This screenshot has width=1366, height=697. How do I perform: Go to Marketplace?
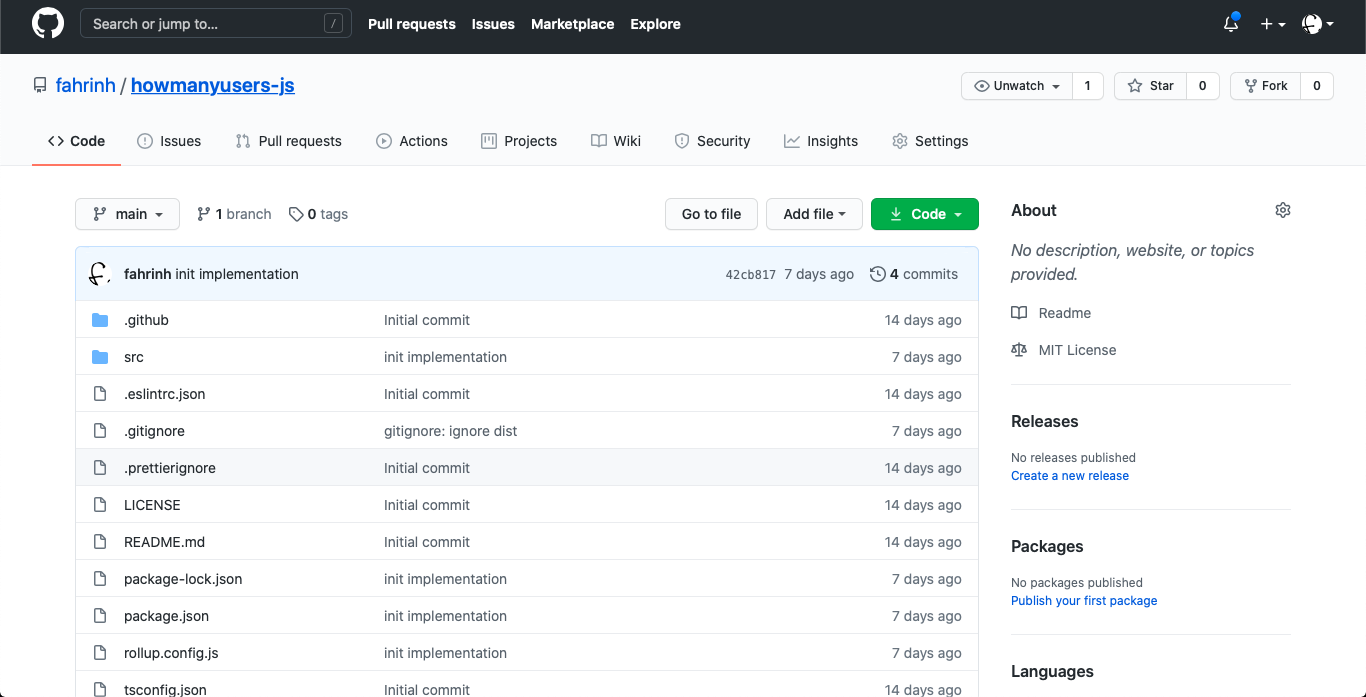[573, 24]
